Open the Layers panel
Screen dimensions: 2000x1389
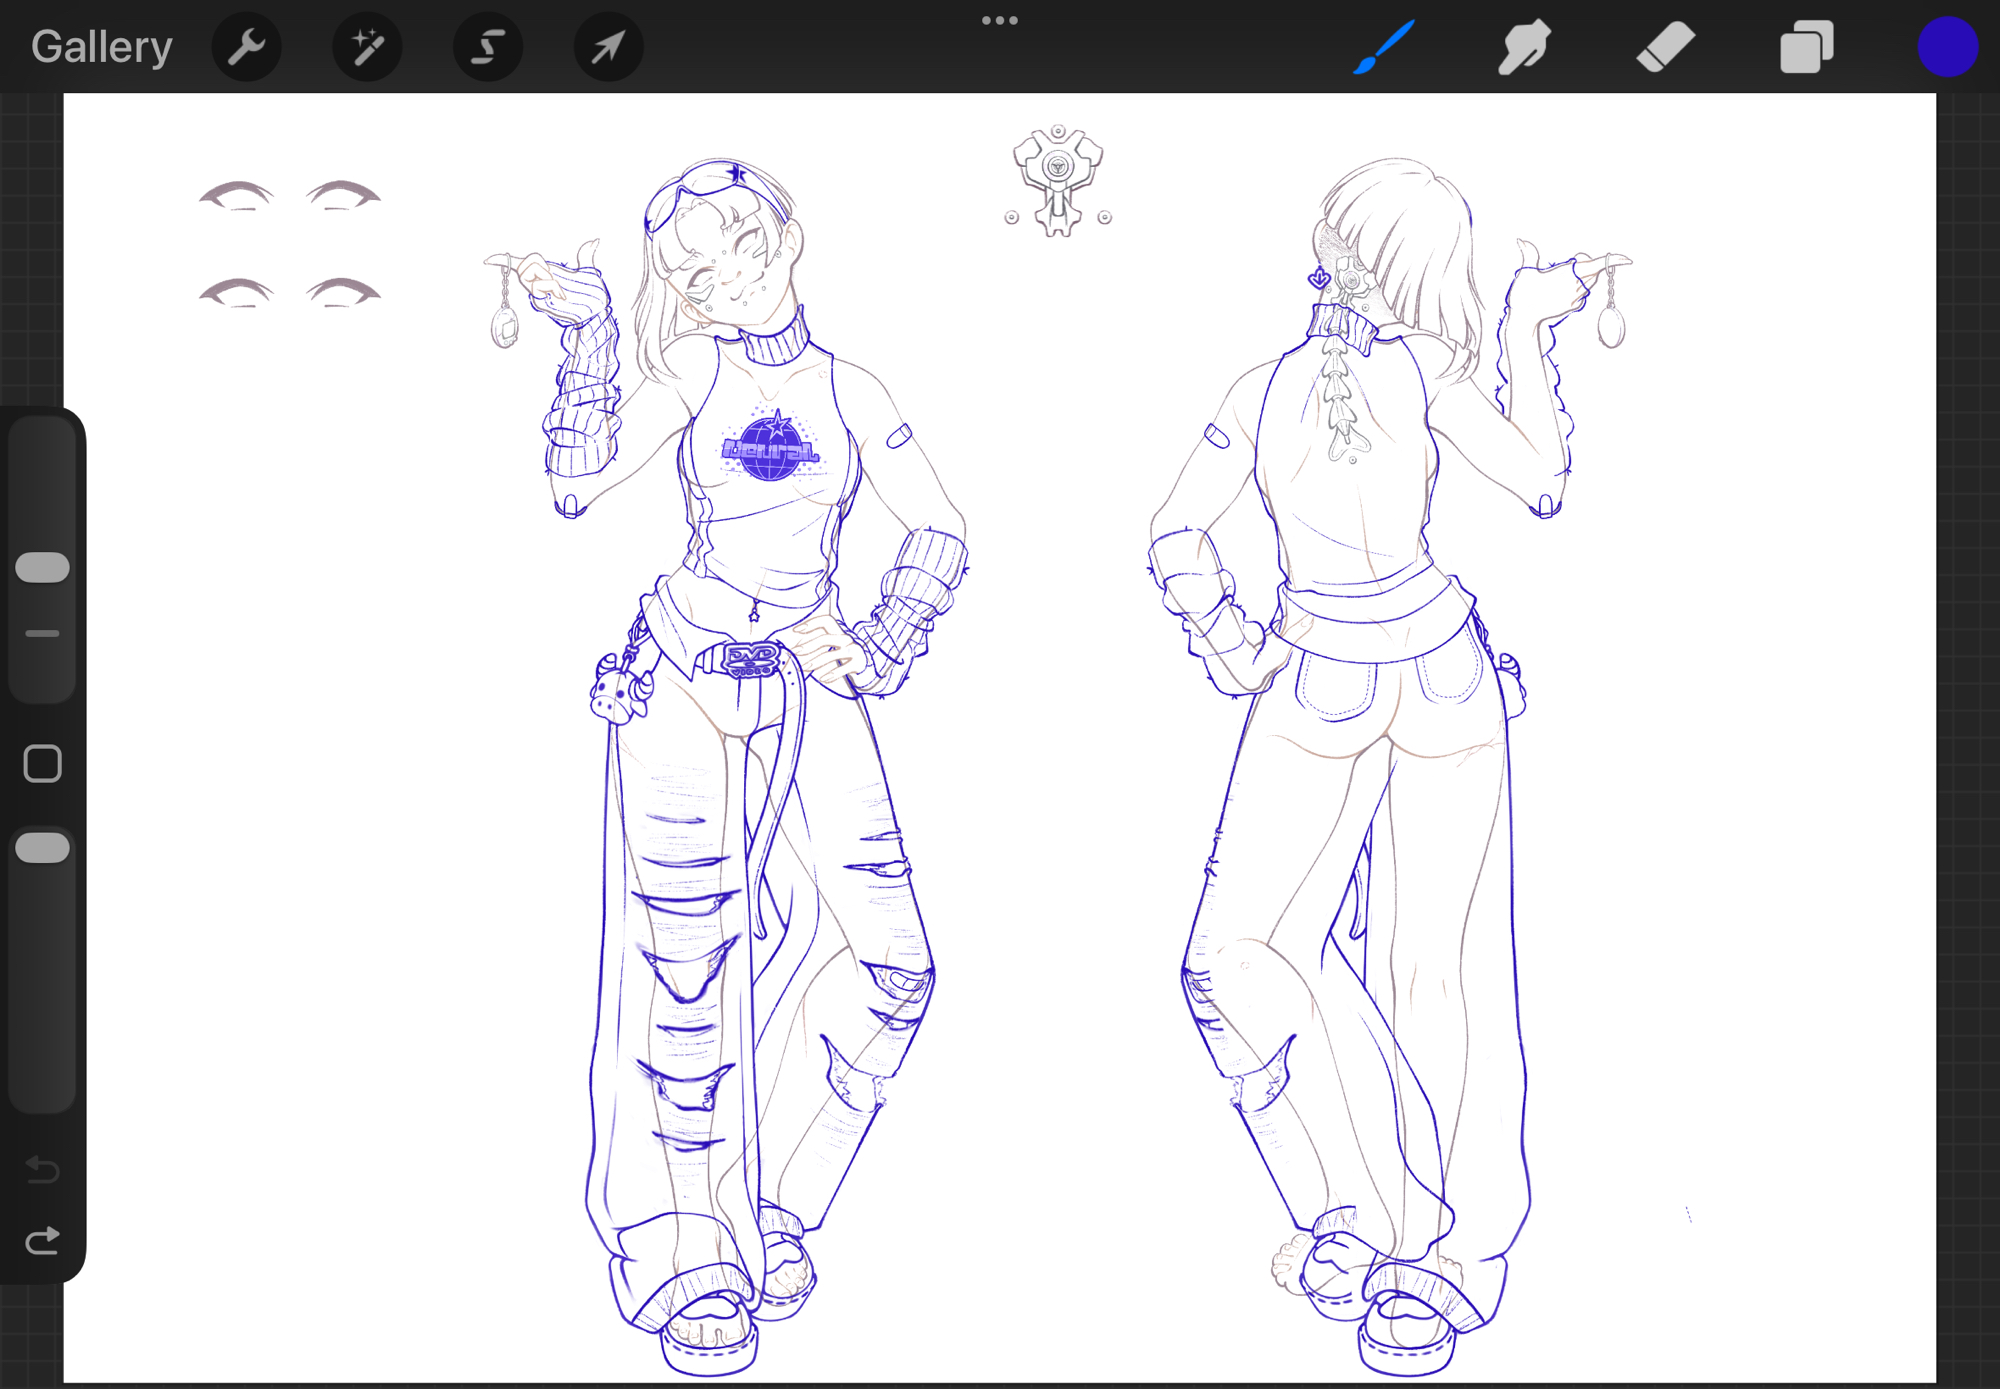click(x=1806, y=47)
